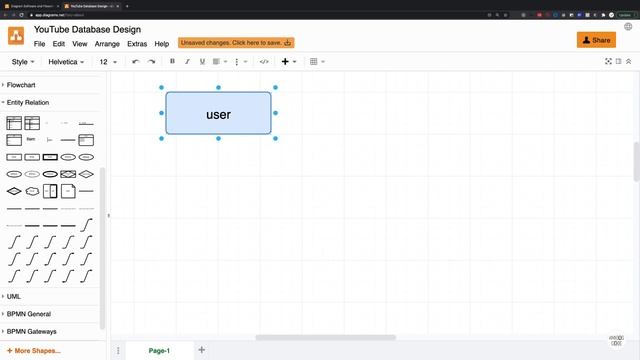Click the sidebar collapse splitter handle
The image size is (640, 360).
pyautogui.click(x=109, y=216)
